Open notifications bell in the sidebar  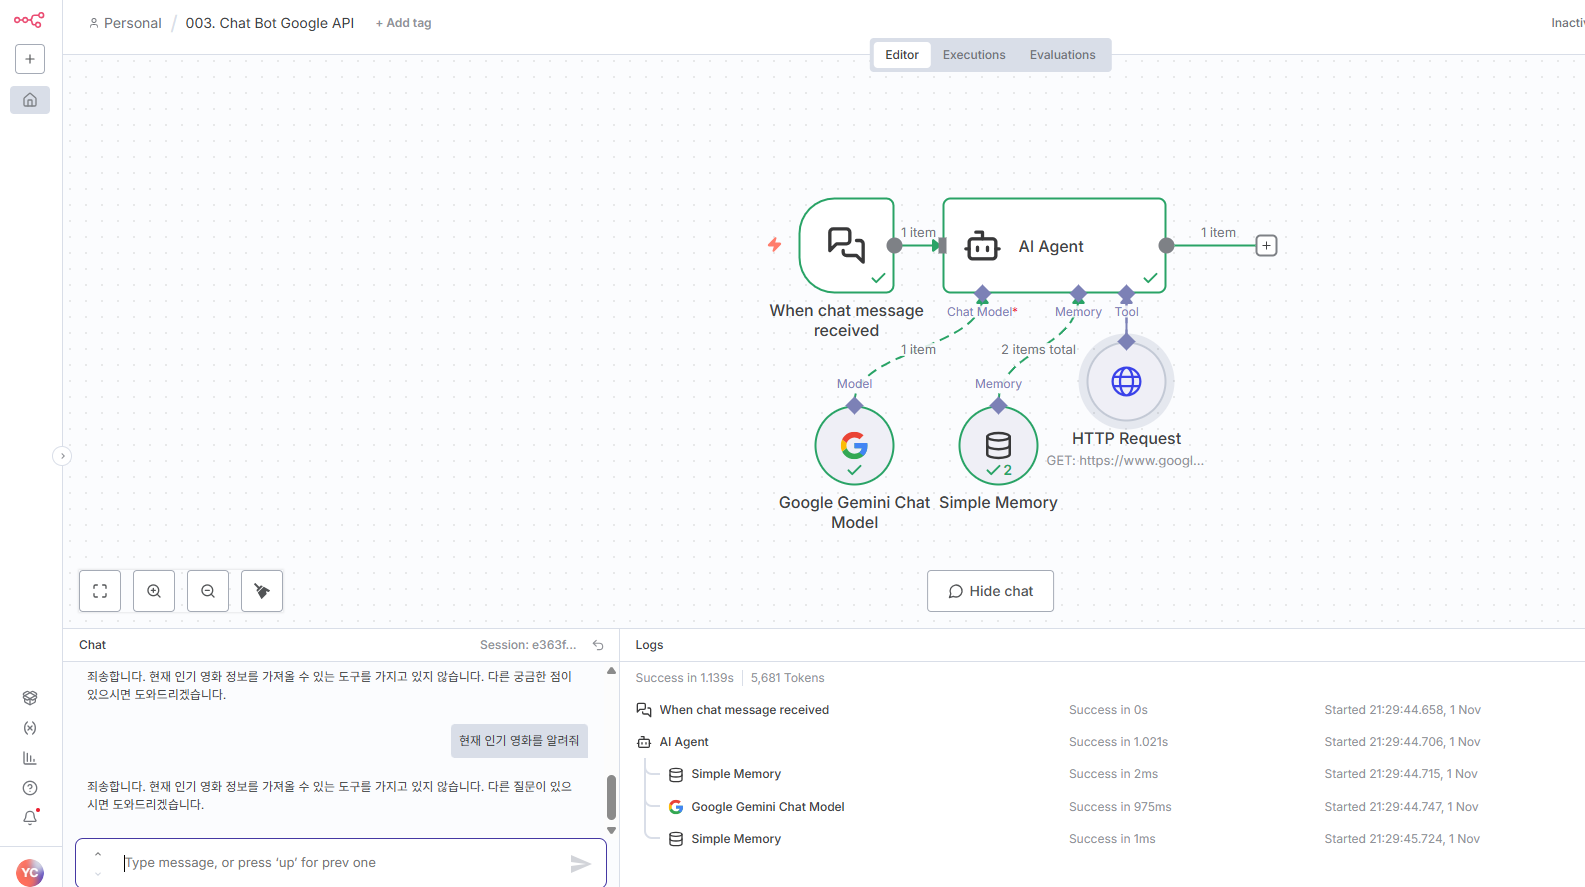click(x=30, y=818)
